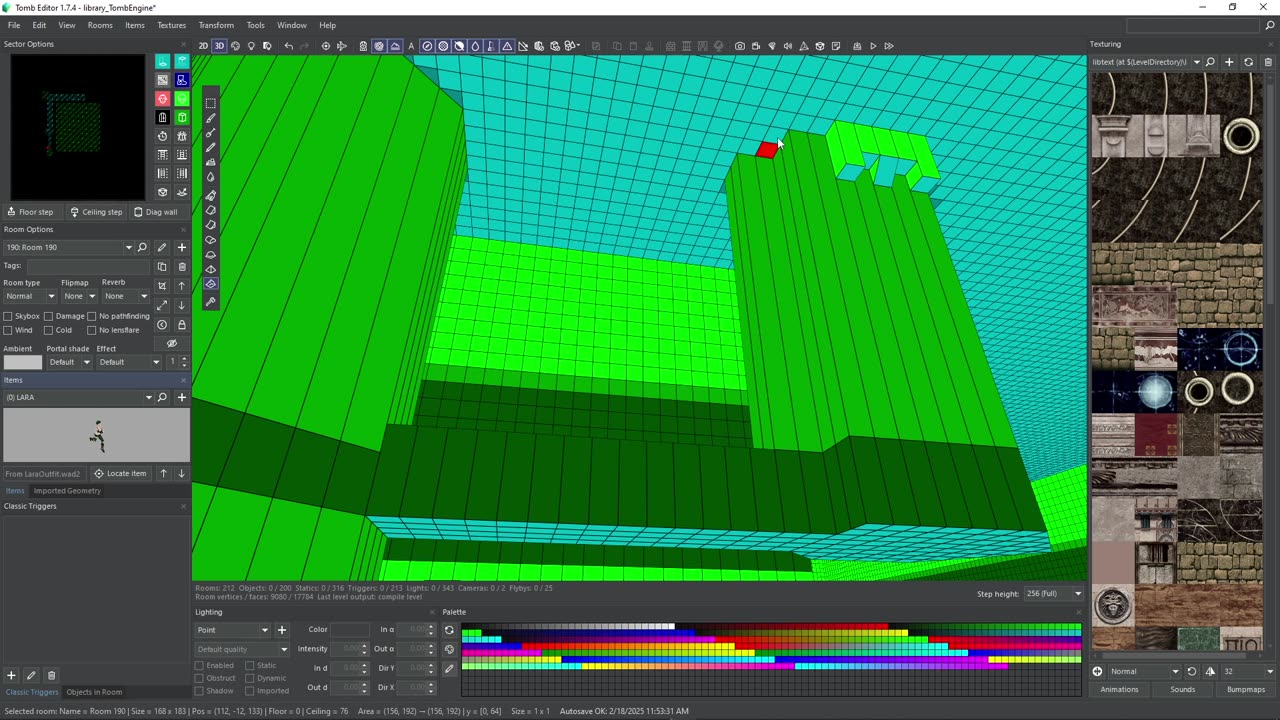
Task: Click the search room magnifier icon
Action: (142, 247)
